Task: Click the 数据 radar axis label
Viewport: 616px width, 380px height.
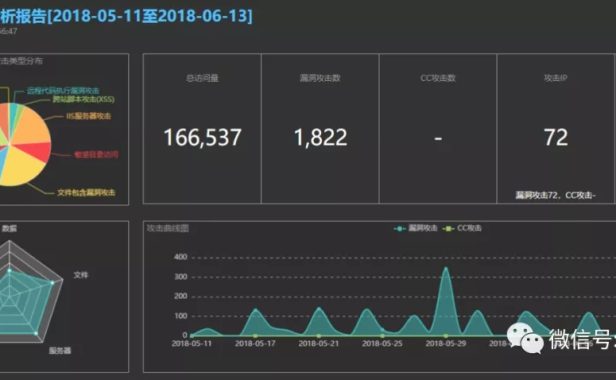Action: [x=9, y=228]
